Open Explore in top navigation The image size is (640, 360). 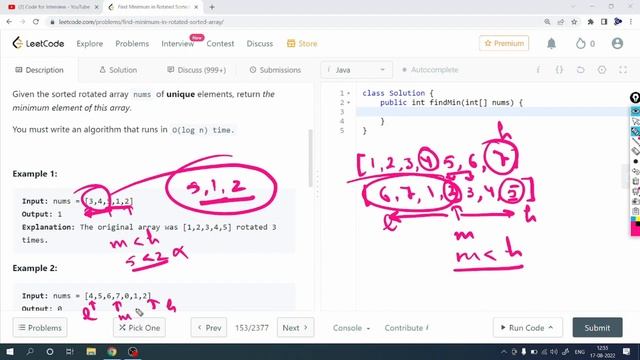90,43
